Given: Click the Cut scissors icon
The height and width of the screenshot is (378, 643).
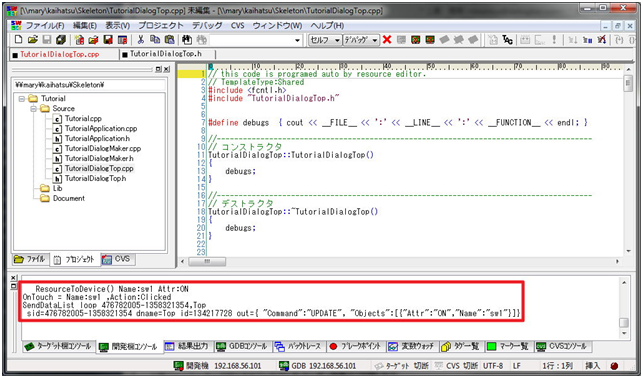Looking at the screenshot, I should point(141,40).
